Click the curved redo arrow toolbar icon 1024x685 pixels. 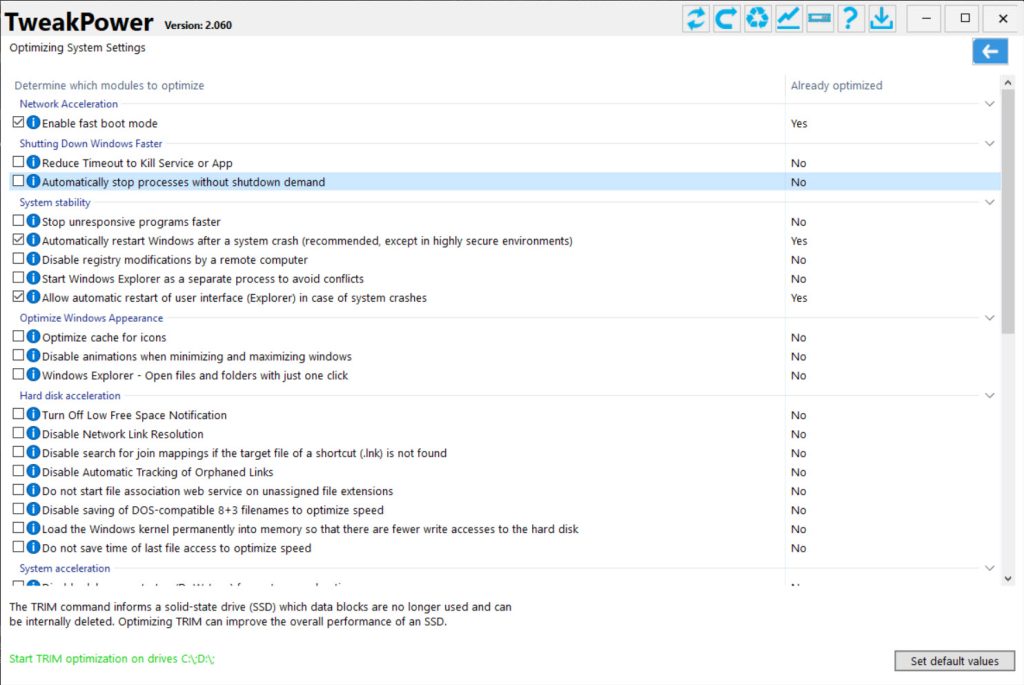click(726, 18)
